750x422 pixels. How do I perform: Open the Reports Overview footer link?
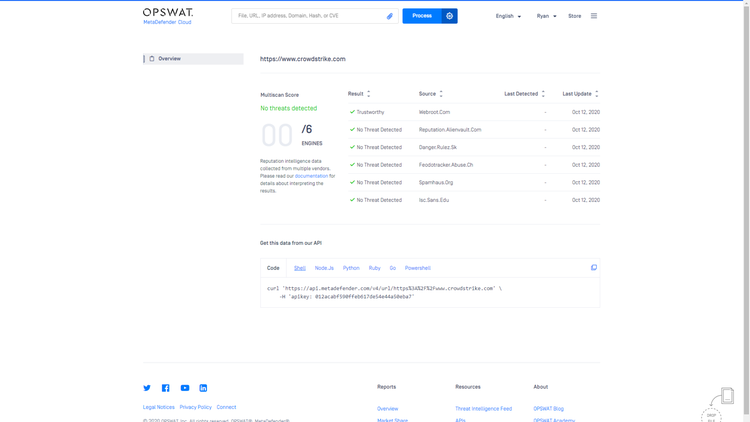(387, 409)
